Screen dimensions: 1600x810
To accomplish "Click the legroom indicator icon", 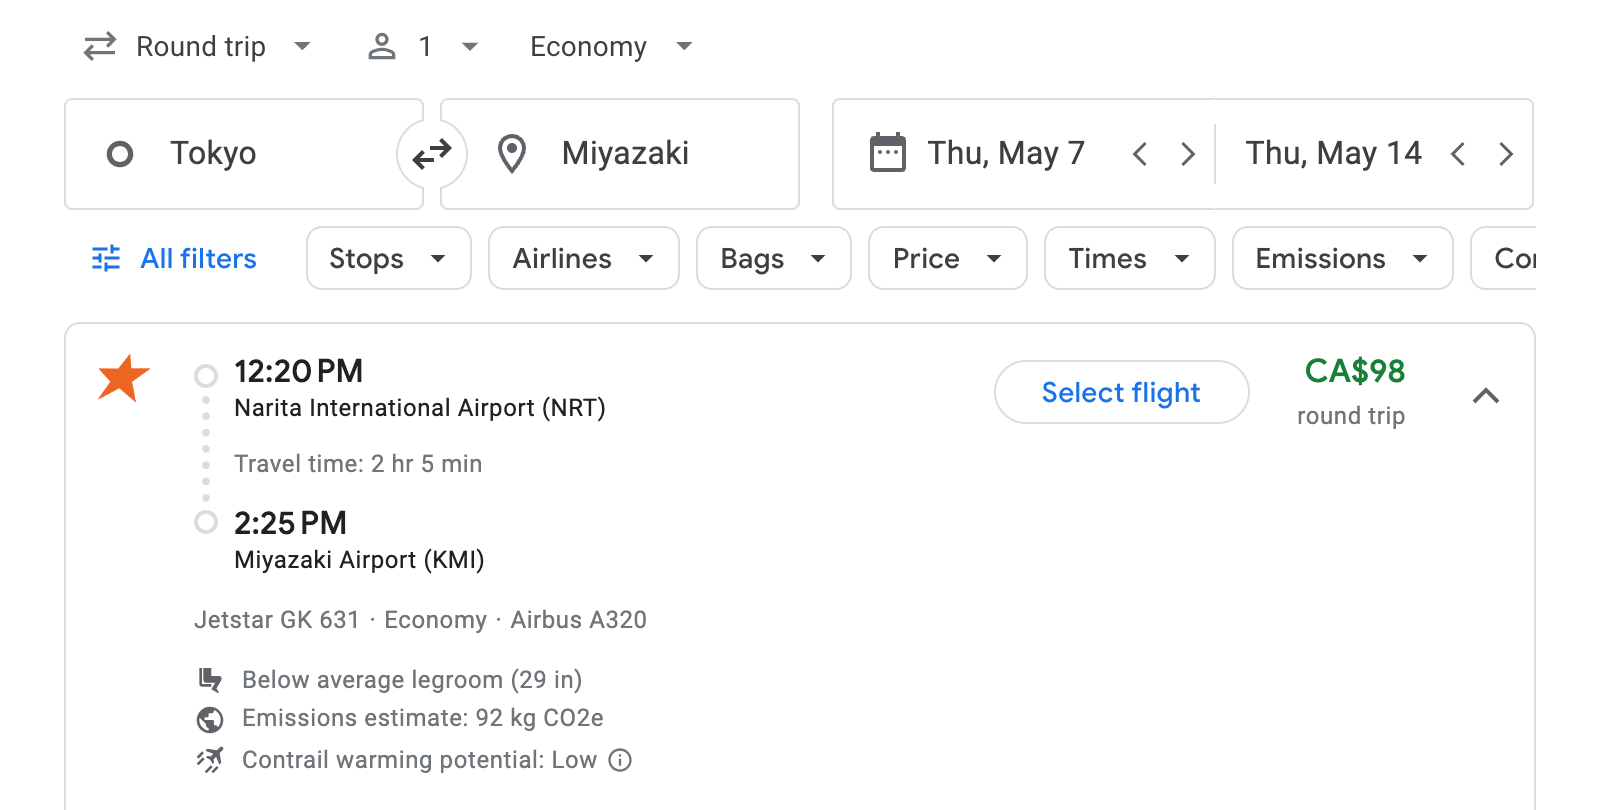I will coord(209,679).
